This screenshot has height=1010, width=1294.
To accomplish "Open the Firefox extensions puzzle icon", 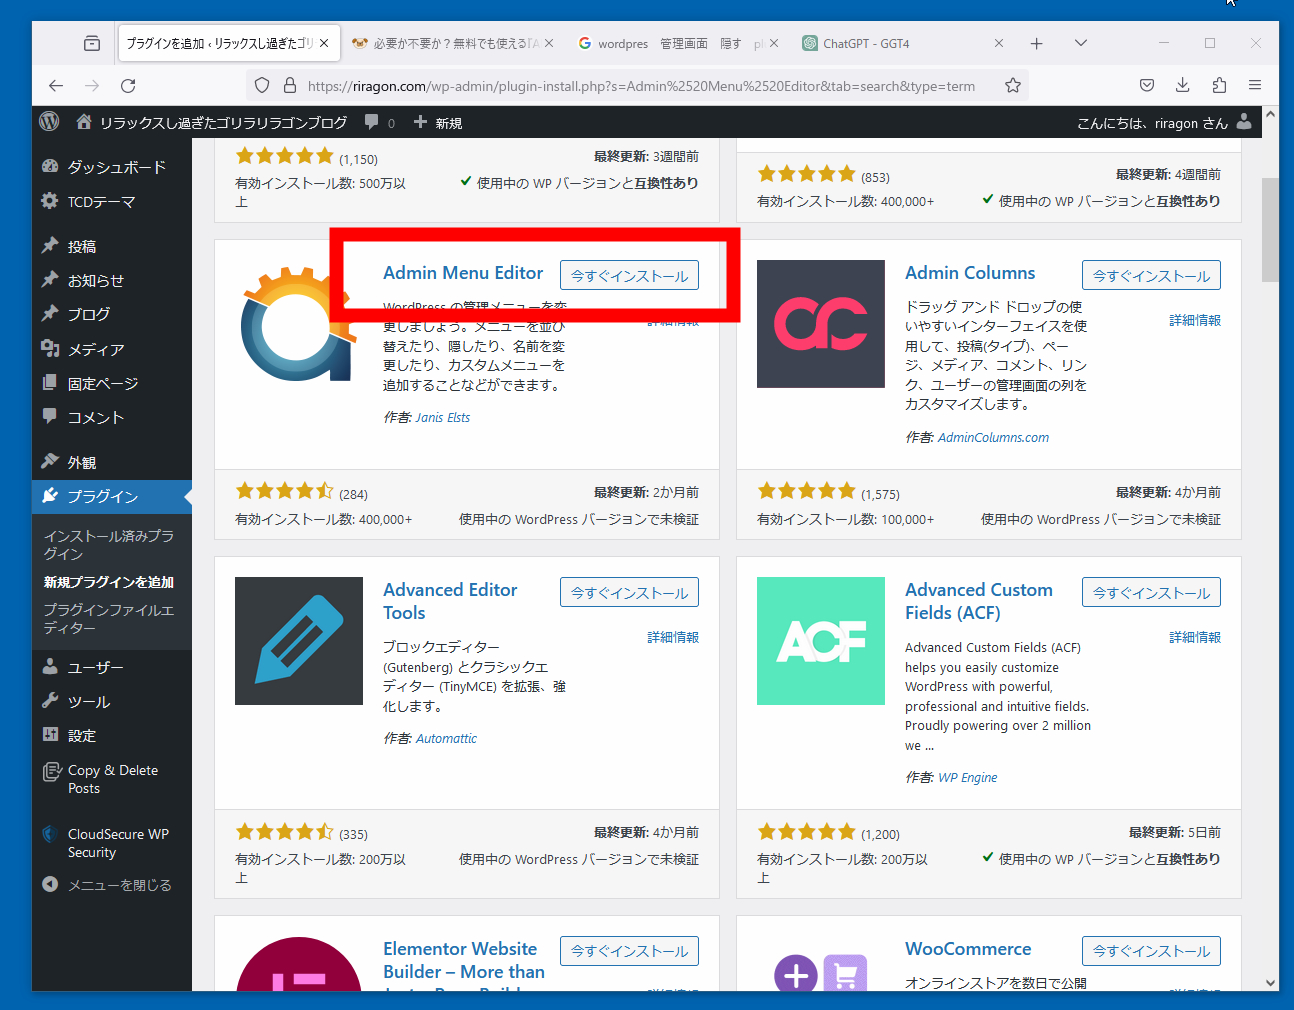I will click(x=1218, y=86).
